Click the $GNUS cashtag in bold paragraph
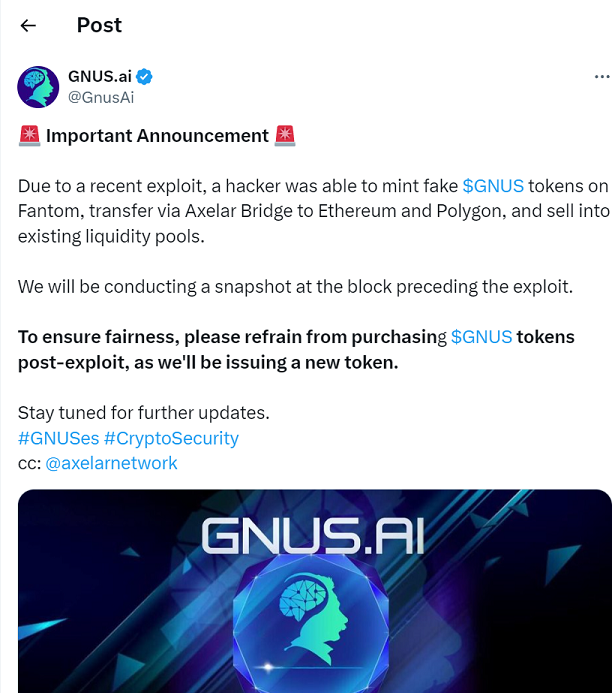This screenshot has height=693, width=612. 481,337
